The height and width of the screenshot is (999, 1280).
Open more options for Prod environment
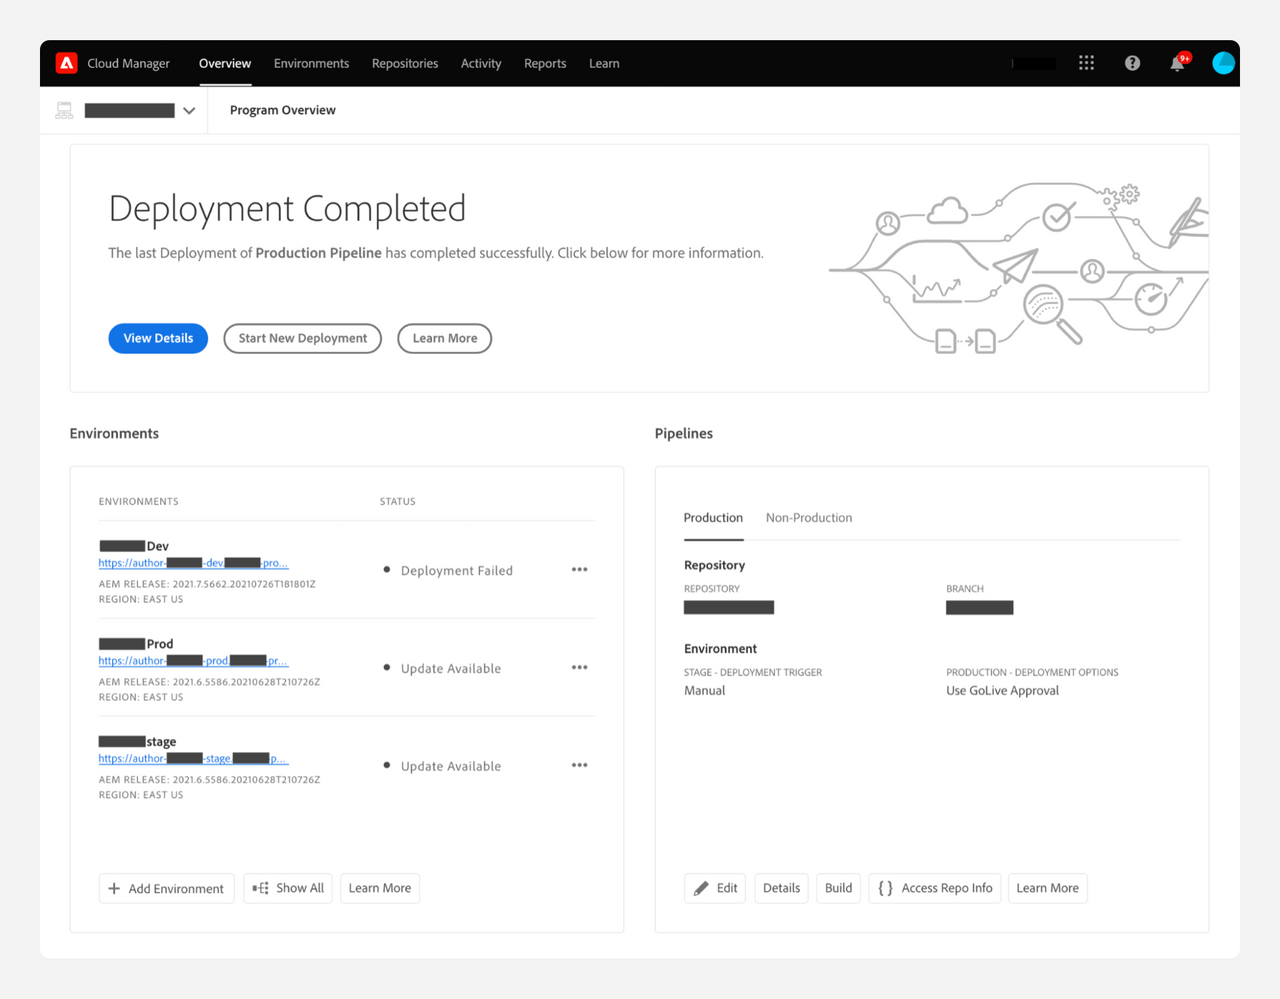click(x=579, y=668)
